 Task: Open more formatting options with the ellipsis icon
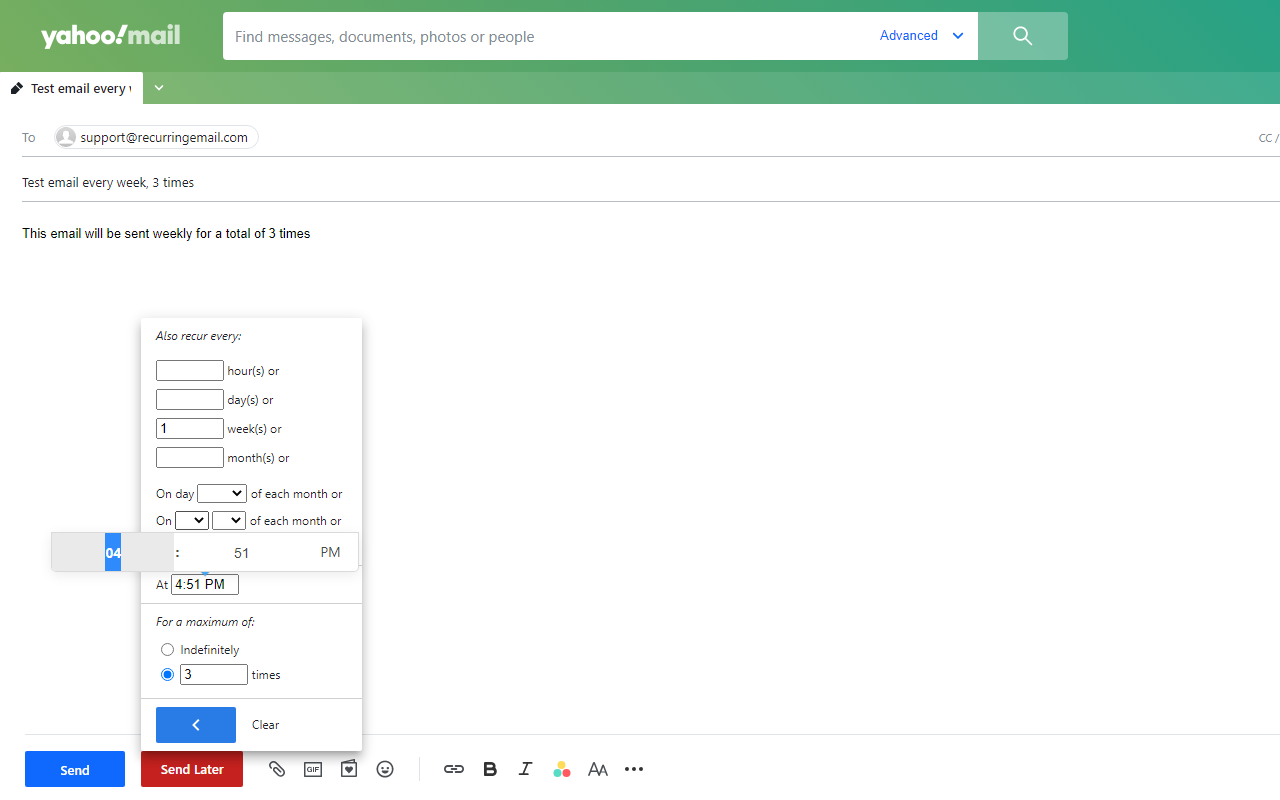[x=633, y=769]
